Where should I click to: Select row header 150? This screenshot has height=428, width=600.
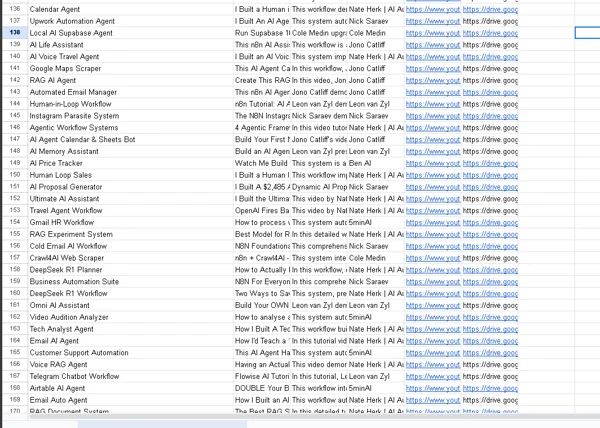[15, 175]
